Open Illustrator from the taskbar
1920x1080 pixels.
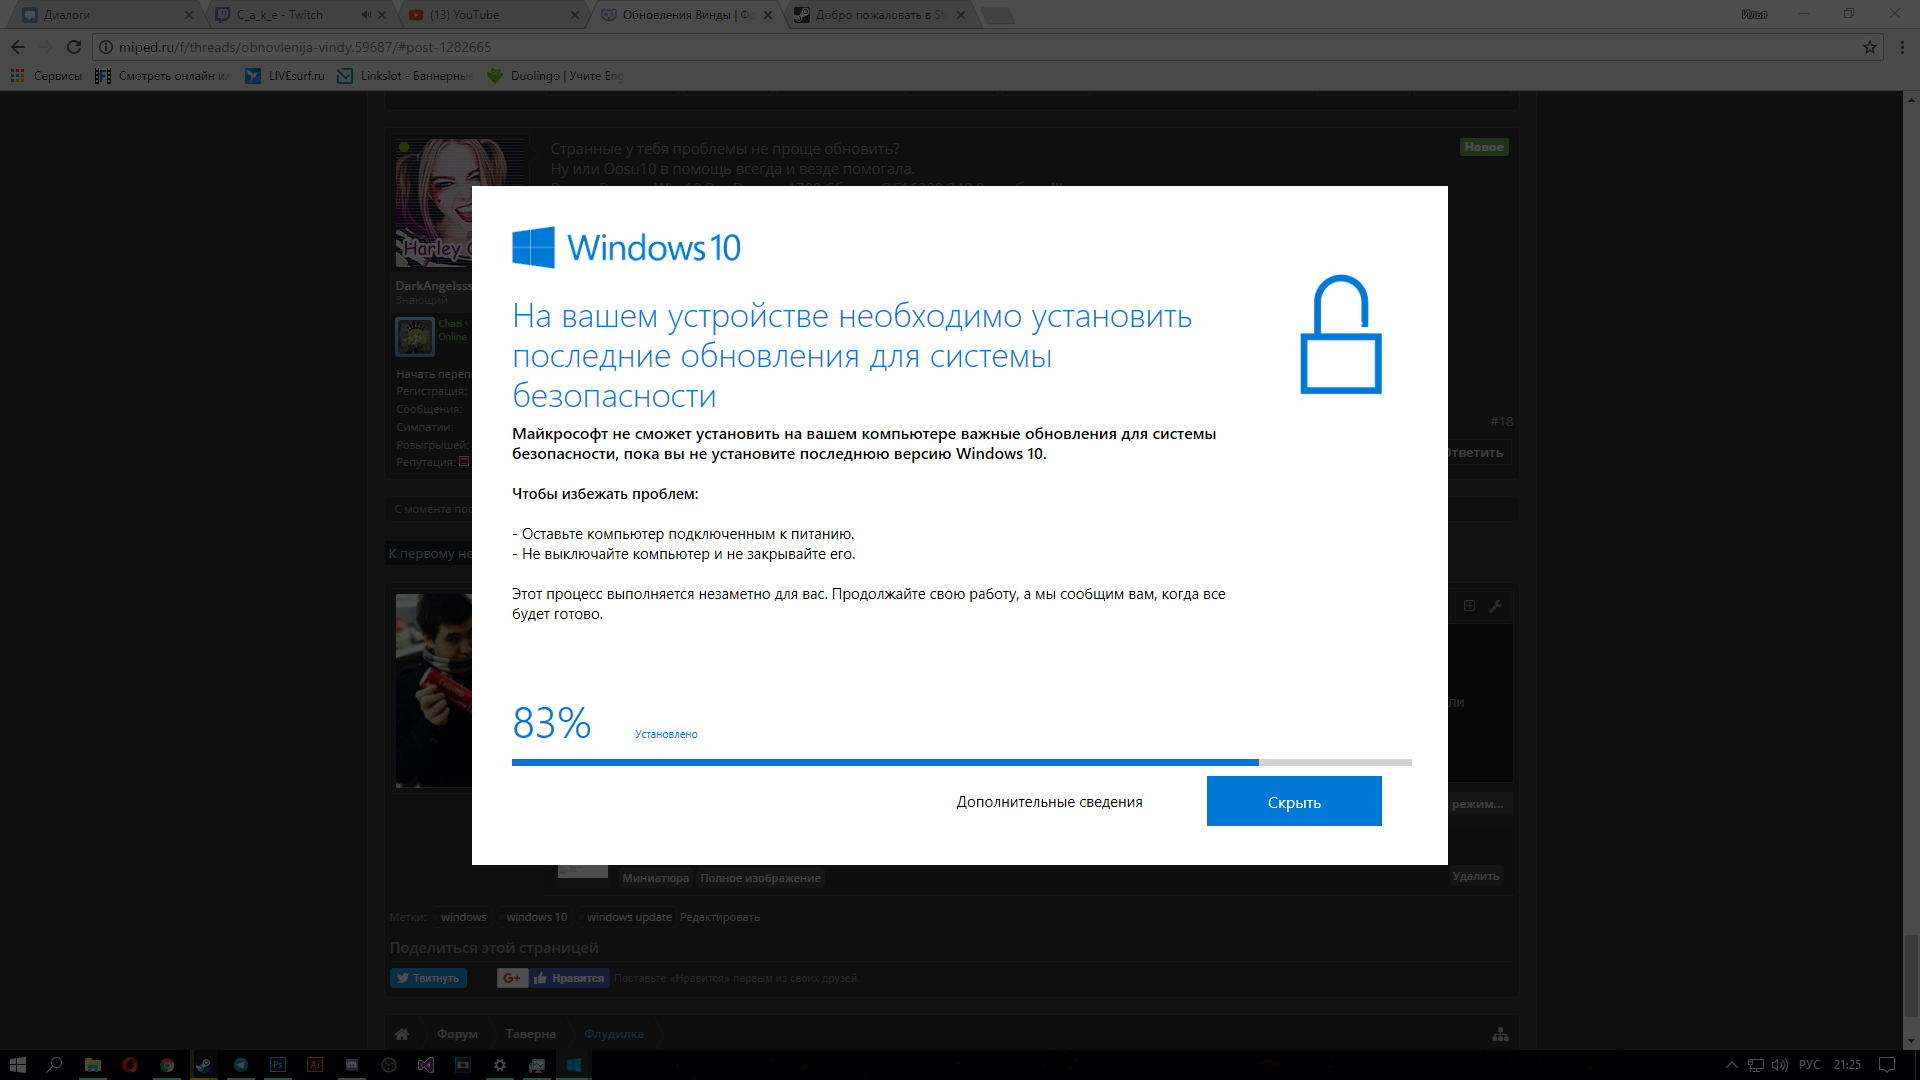point(314,1065)
